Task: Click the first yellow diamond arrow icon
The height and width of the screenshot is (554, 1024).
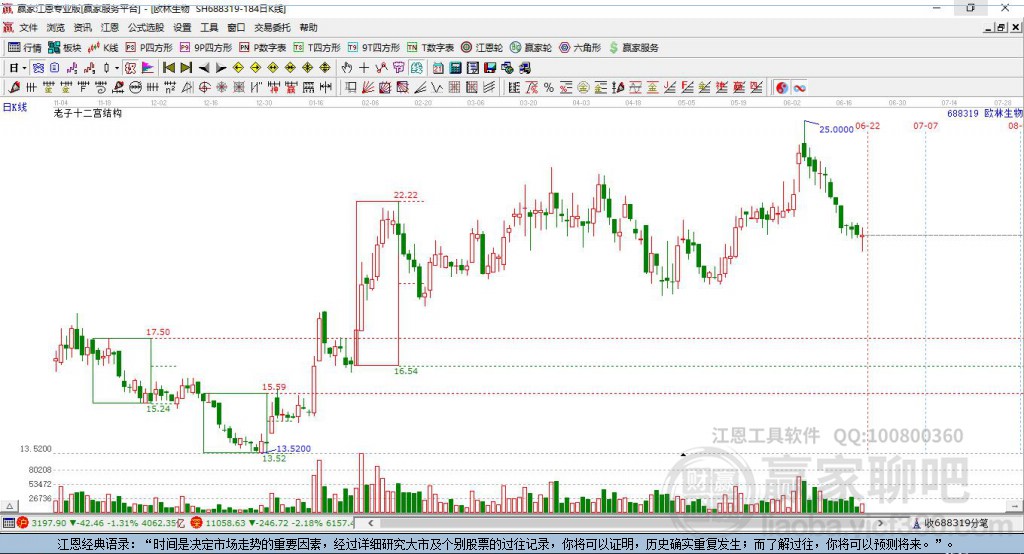Action: (x=238, y=67)
